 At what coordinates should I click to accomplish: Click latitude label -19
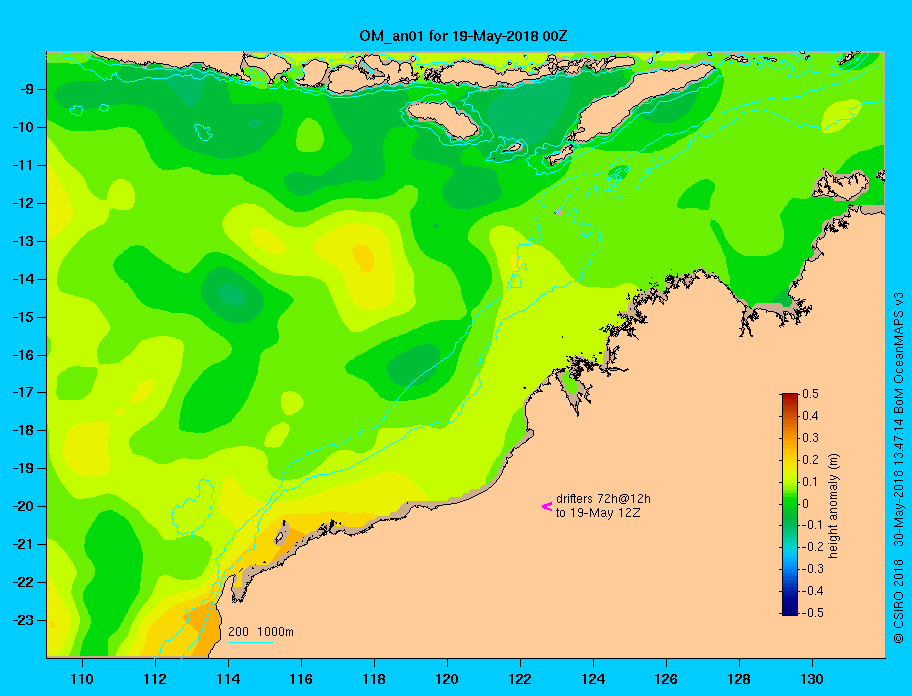[23, 468]
